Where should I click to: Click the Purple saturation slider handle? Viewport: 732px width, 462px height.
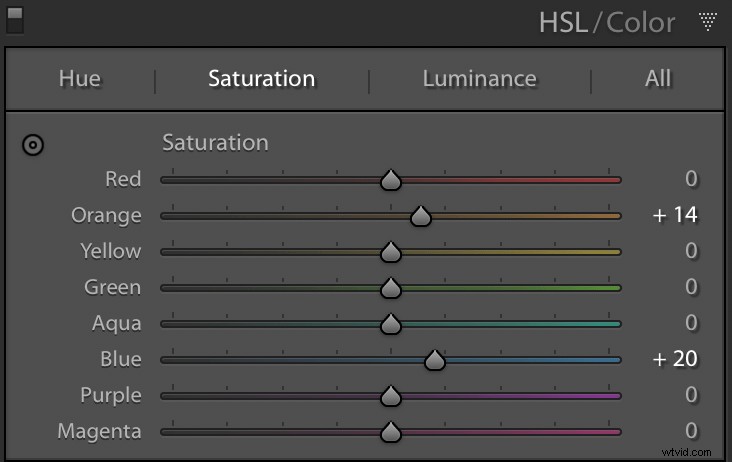coord(391,396)
